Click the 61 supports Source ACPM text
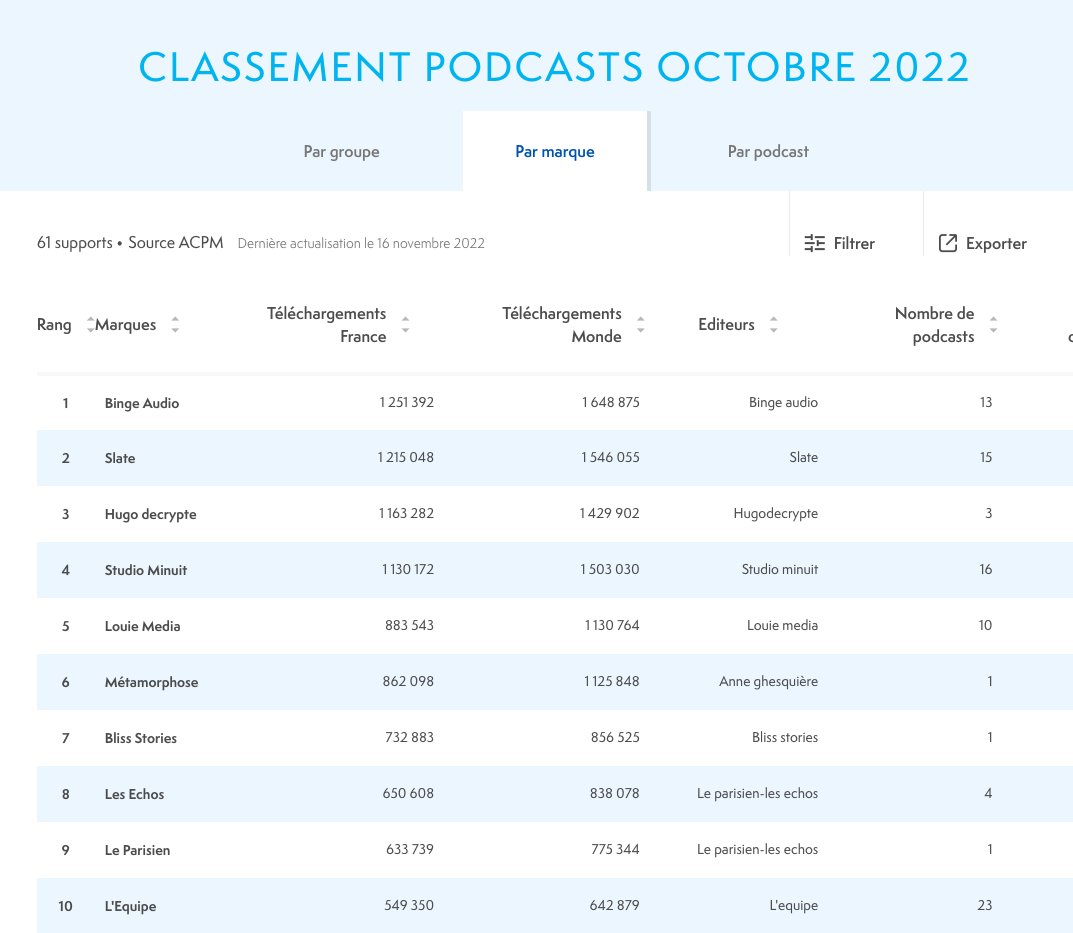The height and width of the screenshot is (933, 1073). 130,243
